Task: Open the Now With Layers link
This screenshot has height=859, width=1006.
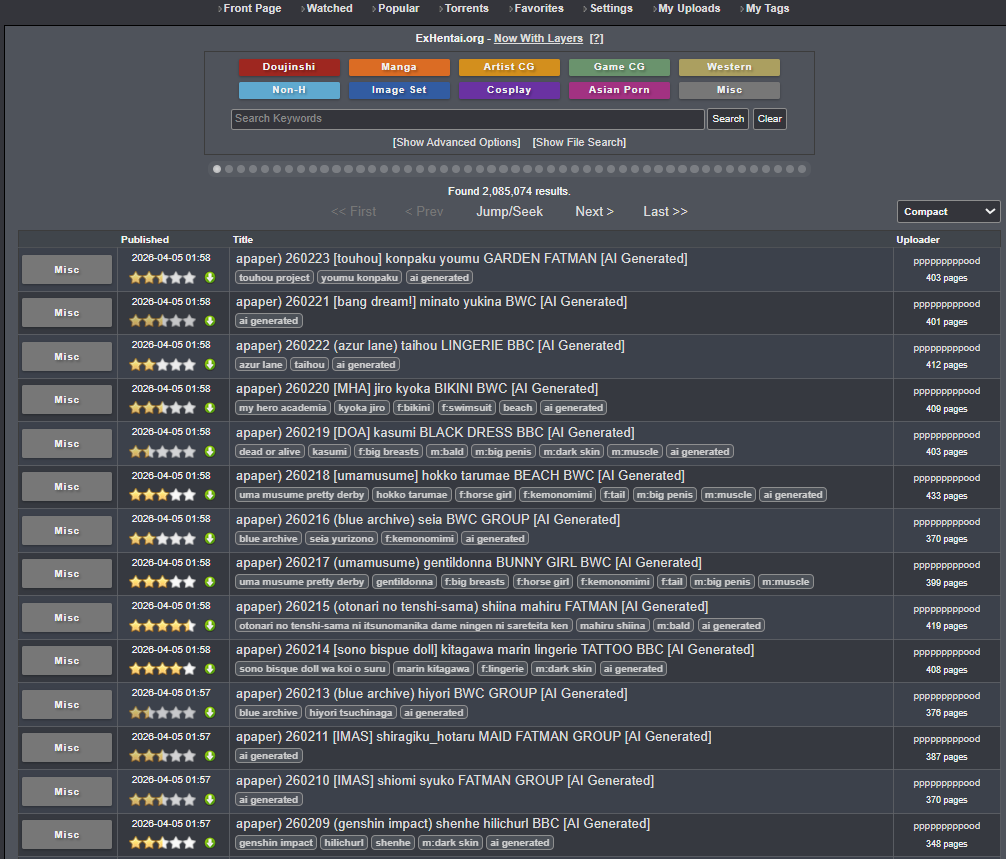Action: click(x=538, y=38)
